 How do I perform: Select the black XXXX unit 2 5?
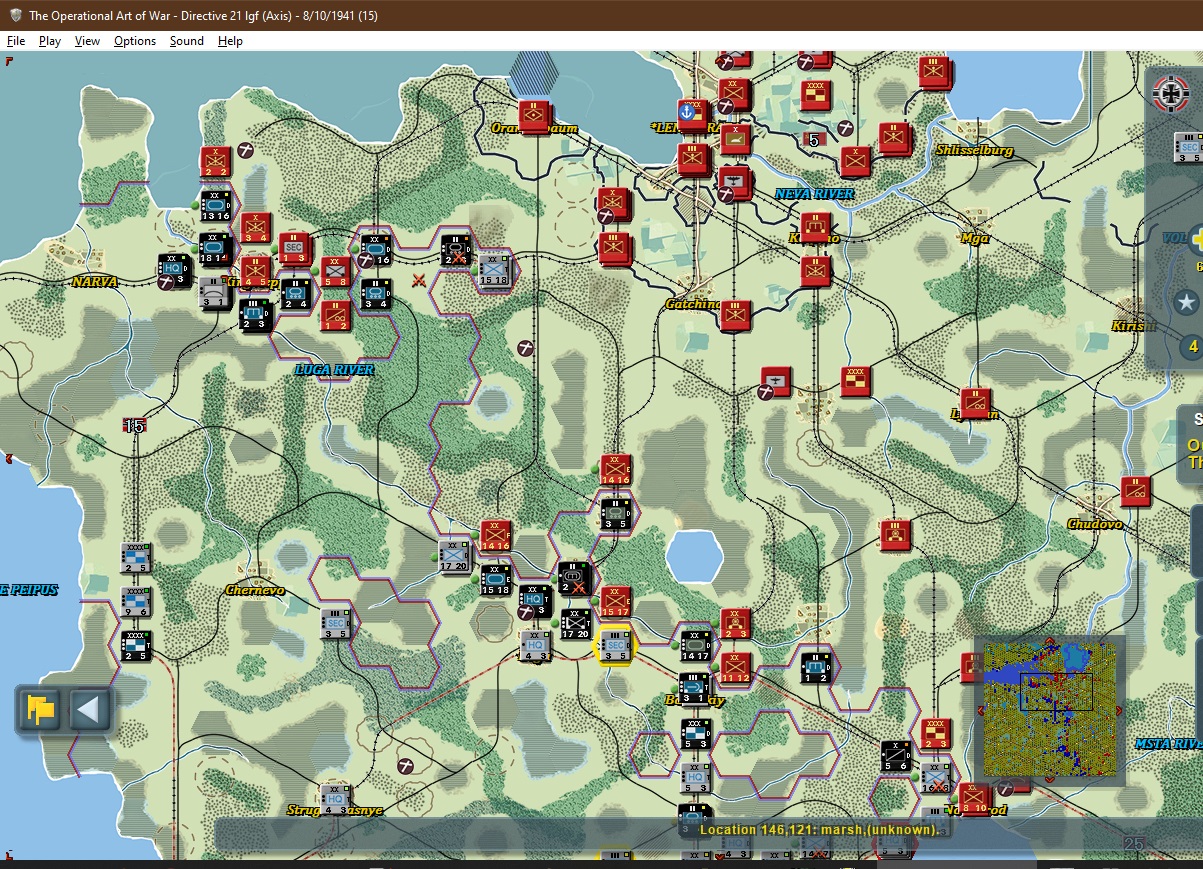pyautogui.click(x=136, y=645)
